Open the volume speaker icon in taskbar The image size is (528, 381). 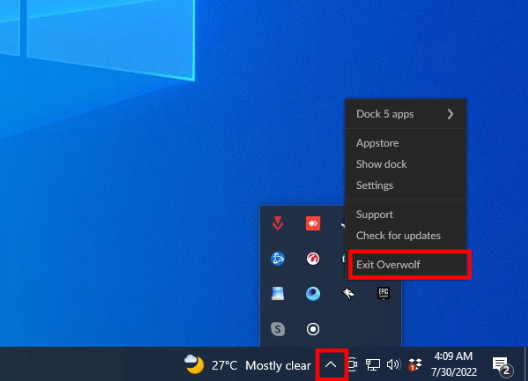click(393, 364)
